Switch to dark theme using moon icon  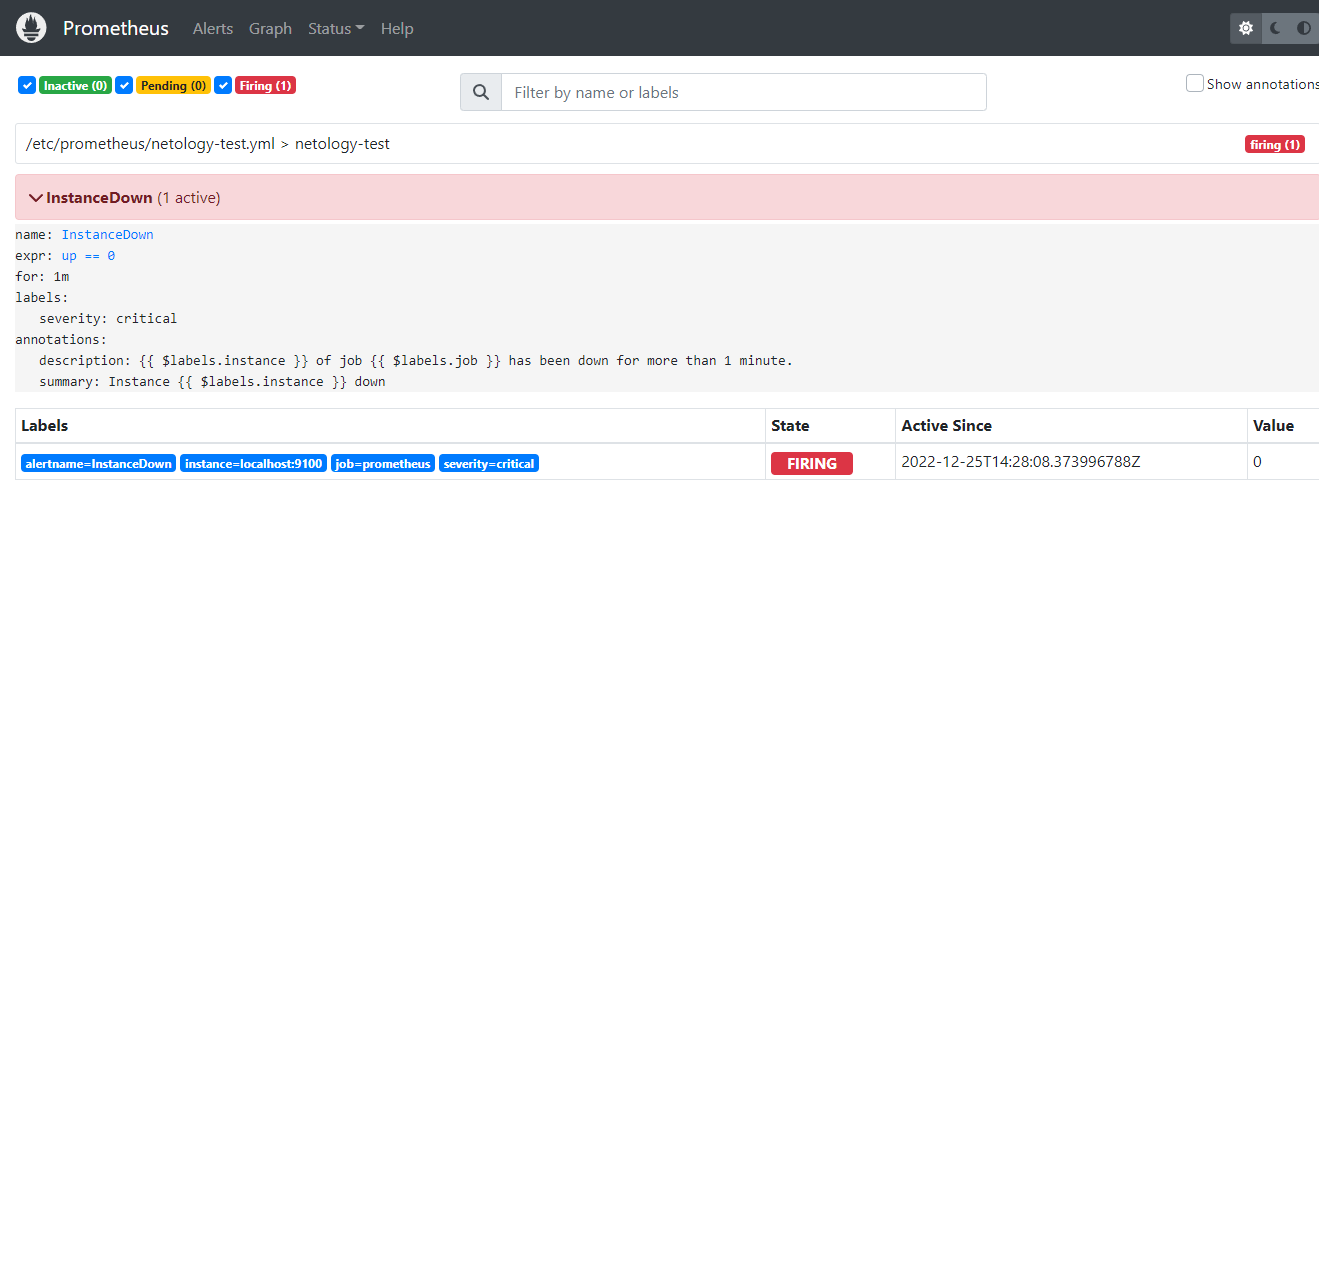tap(1275, 28)
